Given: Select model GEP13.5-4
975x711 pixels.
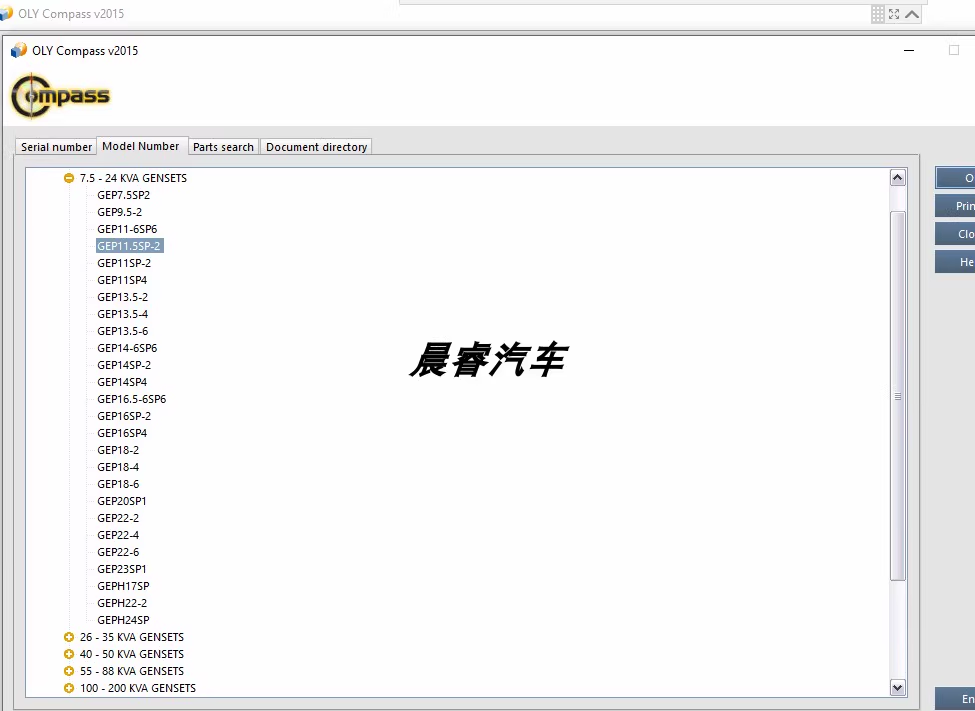Looking at the screenshot, I should tap(122, 314).
